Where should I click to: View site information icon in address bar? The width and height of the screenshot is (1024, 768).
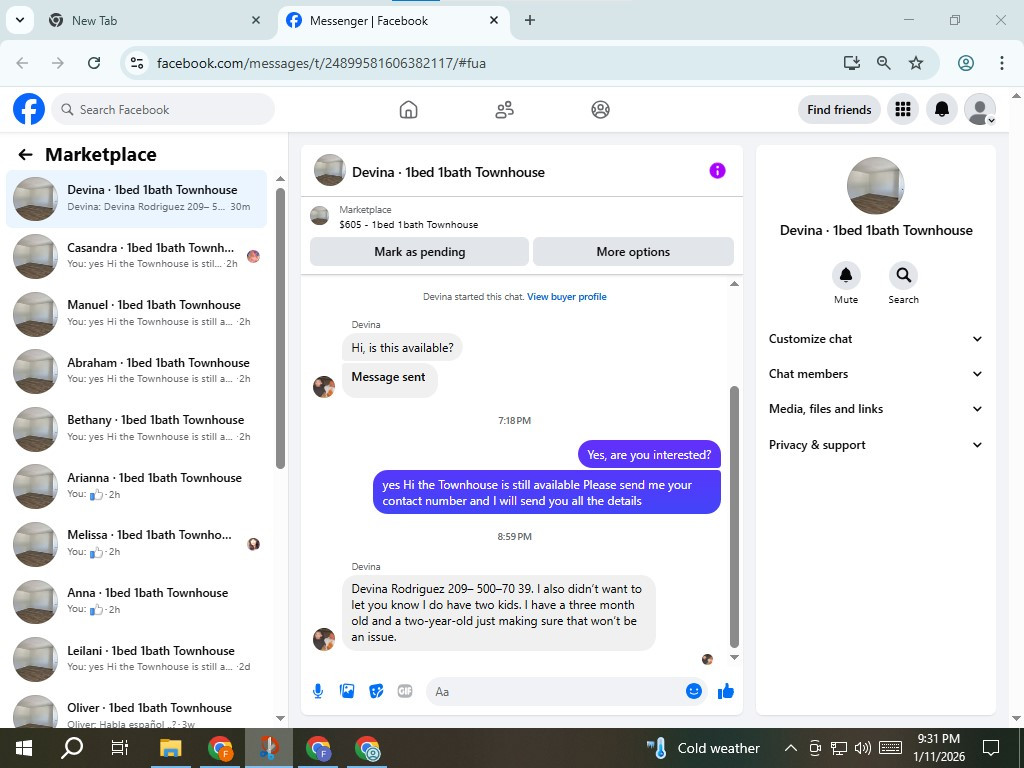point(137,63)
